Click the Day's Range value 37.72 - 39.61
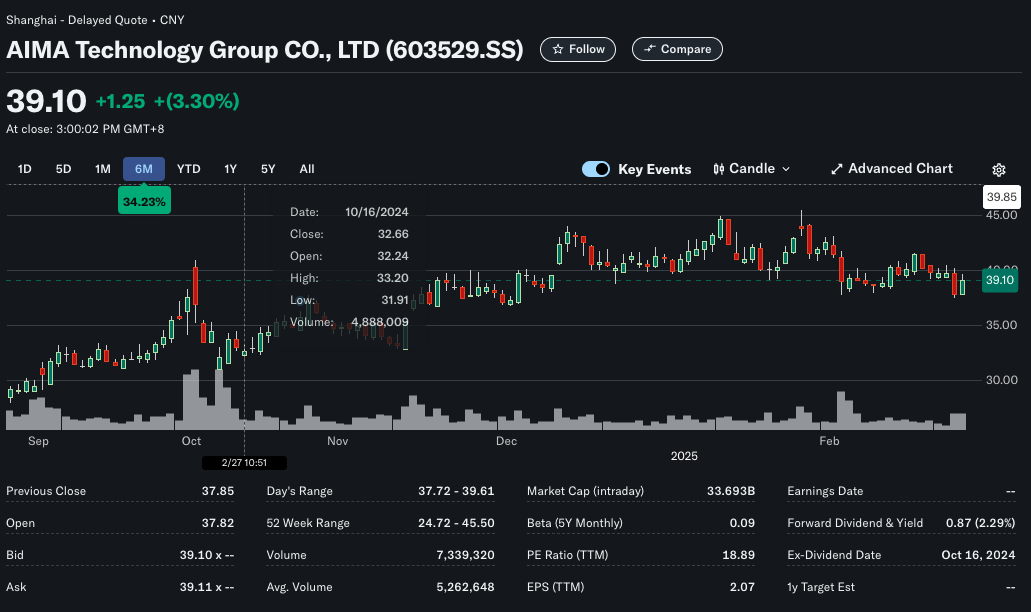The height and width of the screenshot is (612, 1031). click(x=456, y=491)
